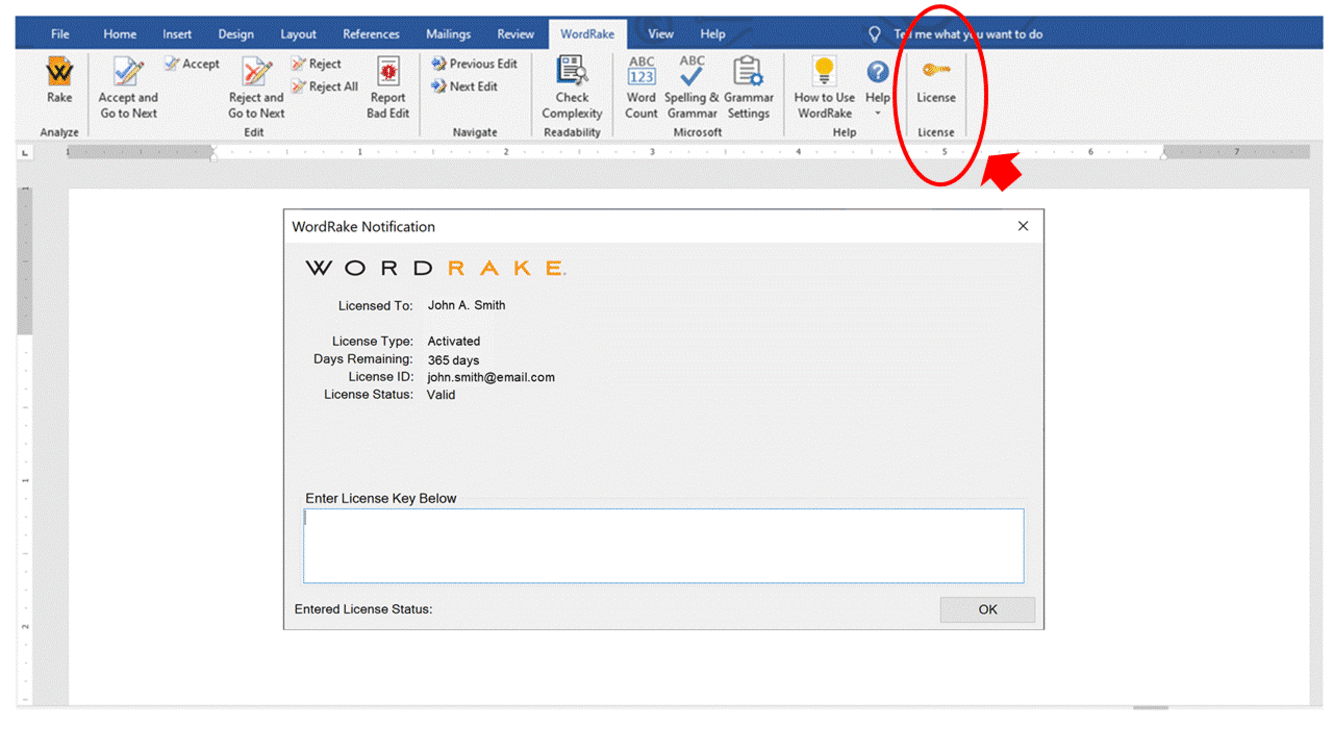Screen dimensions: 1333x750
Task: Confirm the dialog with OK
Action: pos(987,609)
